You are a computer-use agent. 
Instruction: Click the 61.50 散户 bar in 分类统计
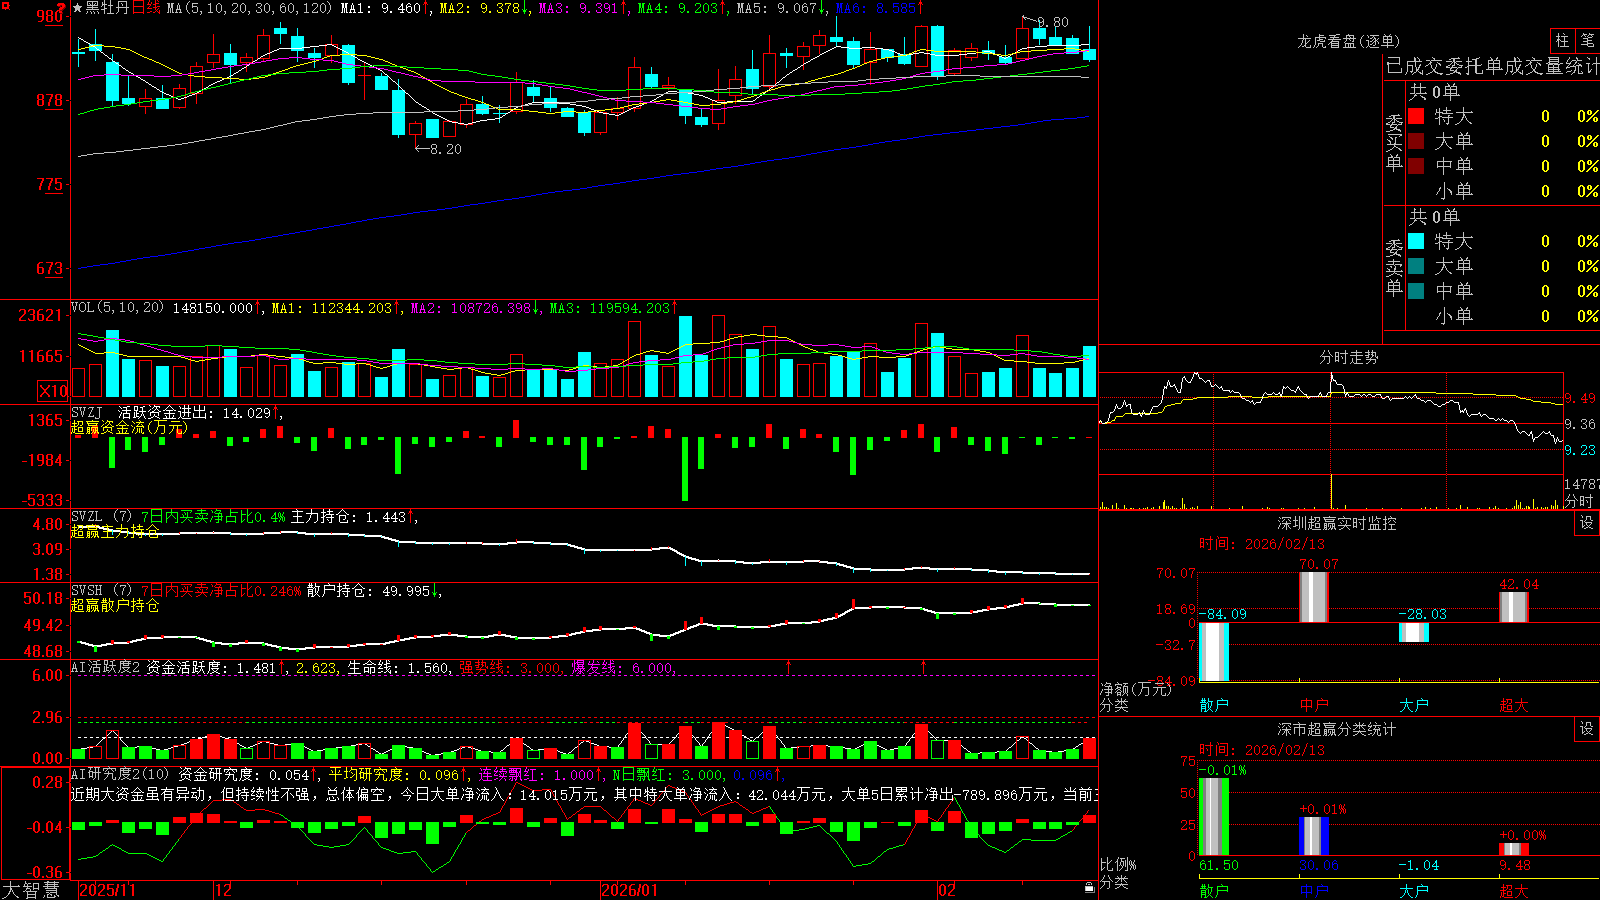[1213, 816]
